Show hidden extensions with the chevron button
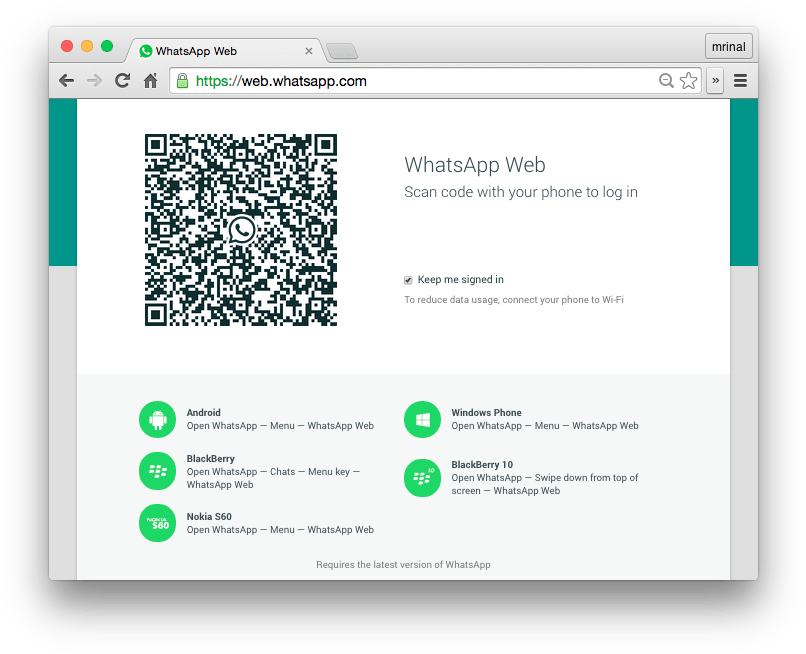 point(715,81)
